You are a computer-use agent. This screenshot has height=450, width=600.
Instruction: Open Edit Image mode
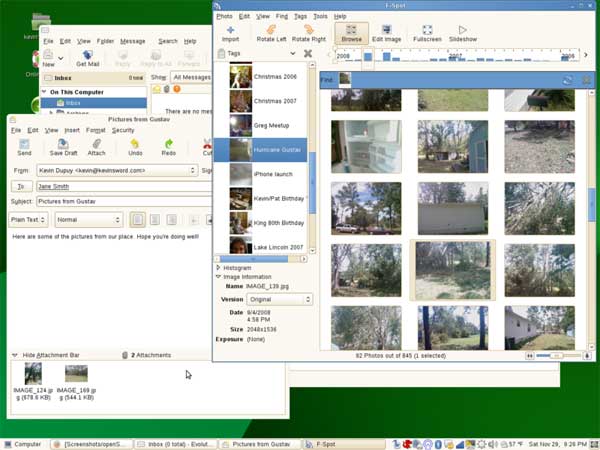coord(386,34)
